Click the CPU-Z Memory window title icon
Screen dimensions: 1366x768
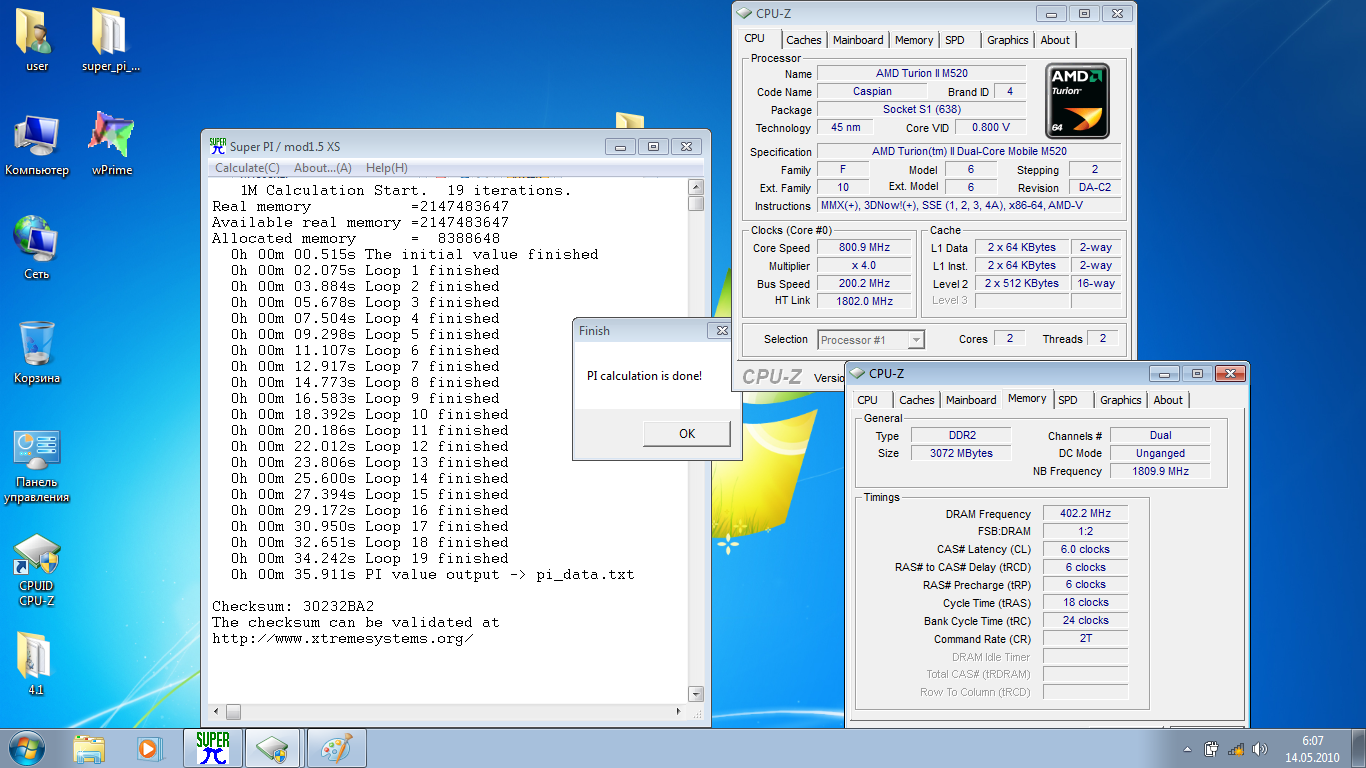(858, 373)
